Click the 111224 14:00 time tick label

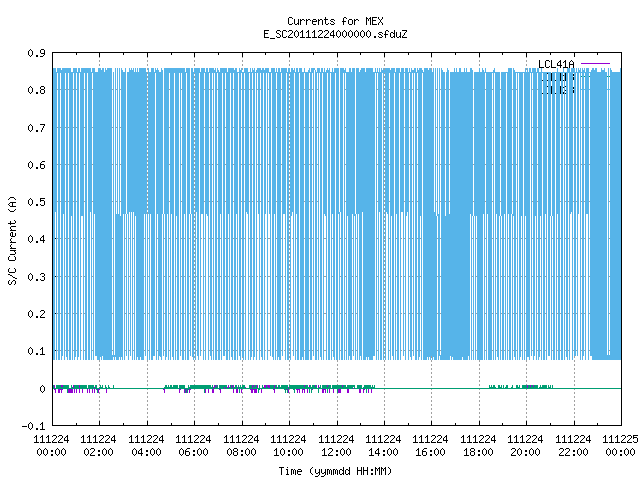coord(383,446)
